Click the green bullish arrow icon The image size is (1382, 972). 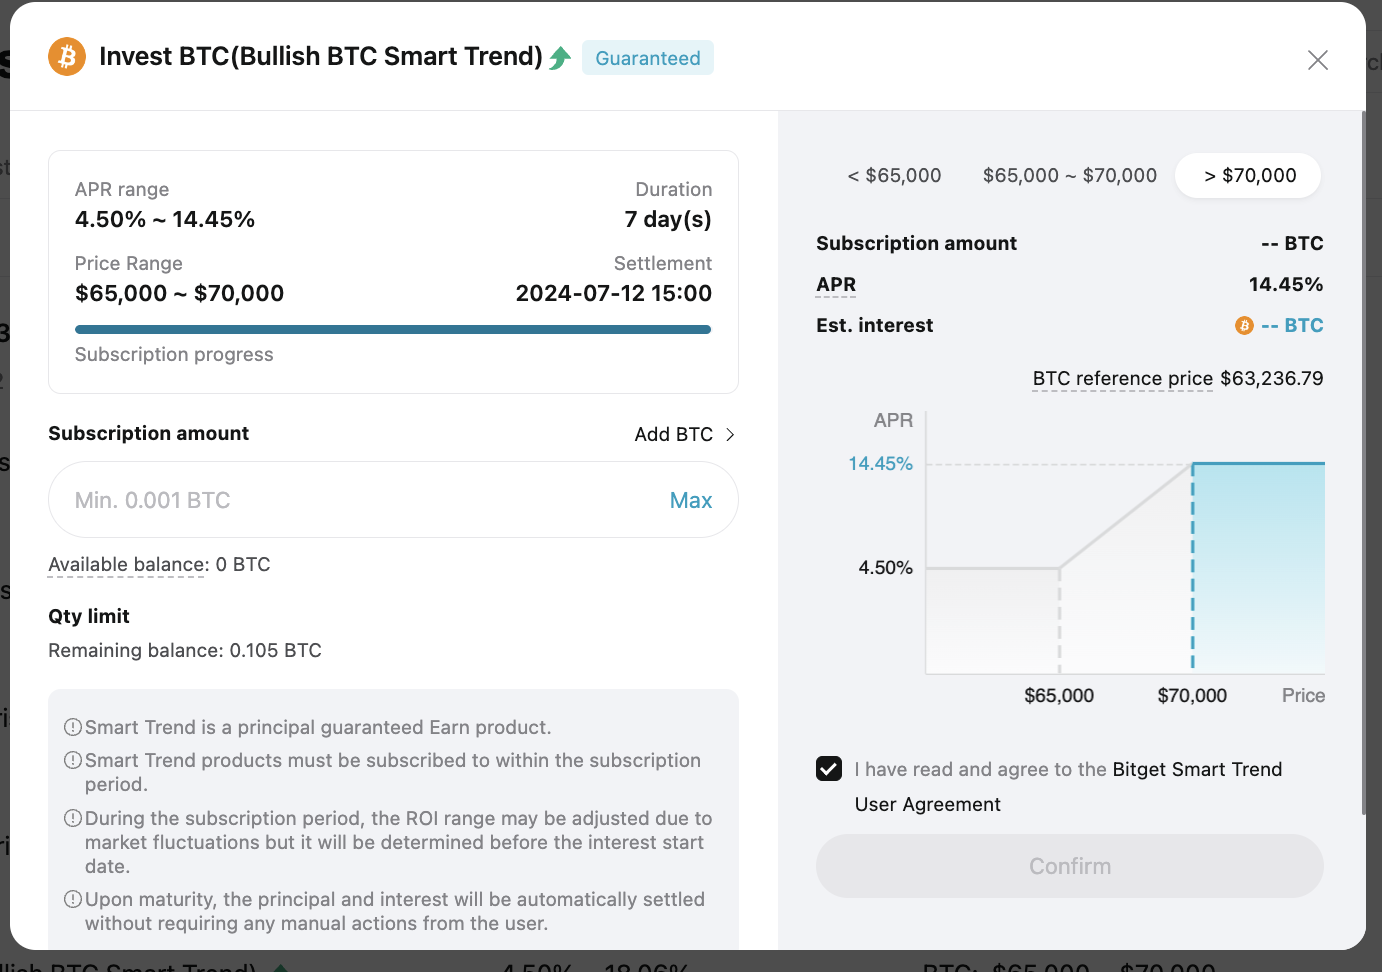pyautogui.click(x=560, y=58)
